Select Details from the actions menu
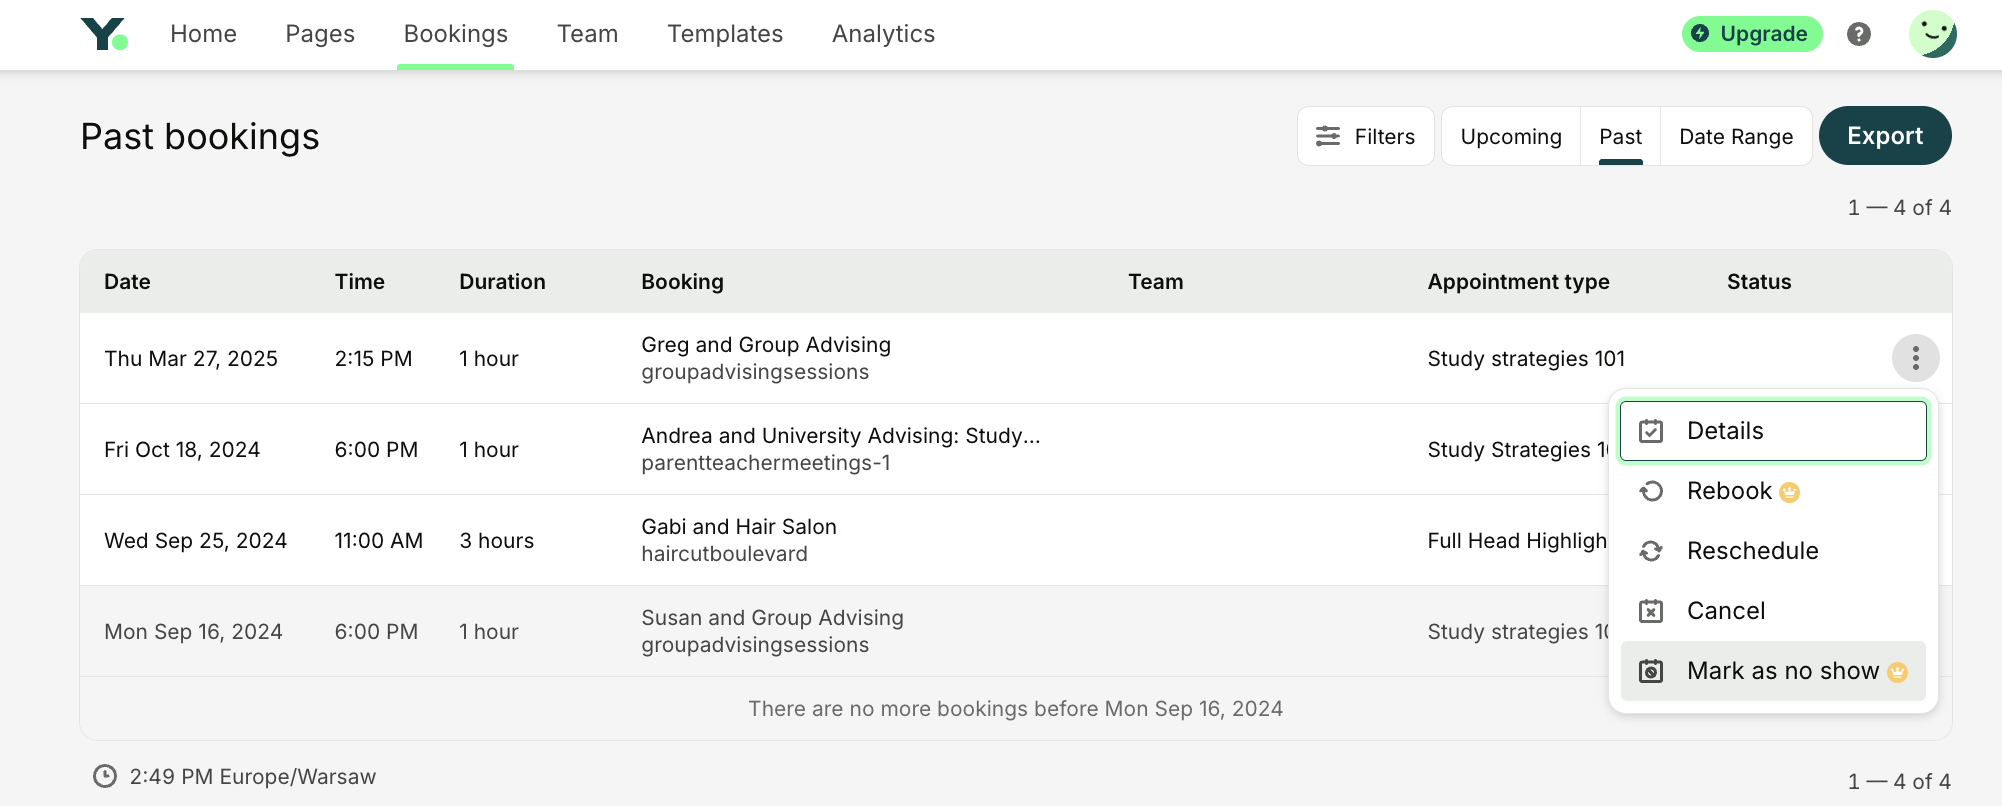This screenshot has width=2002, height=806. [x=1725, y=430]
